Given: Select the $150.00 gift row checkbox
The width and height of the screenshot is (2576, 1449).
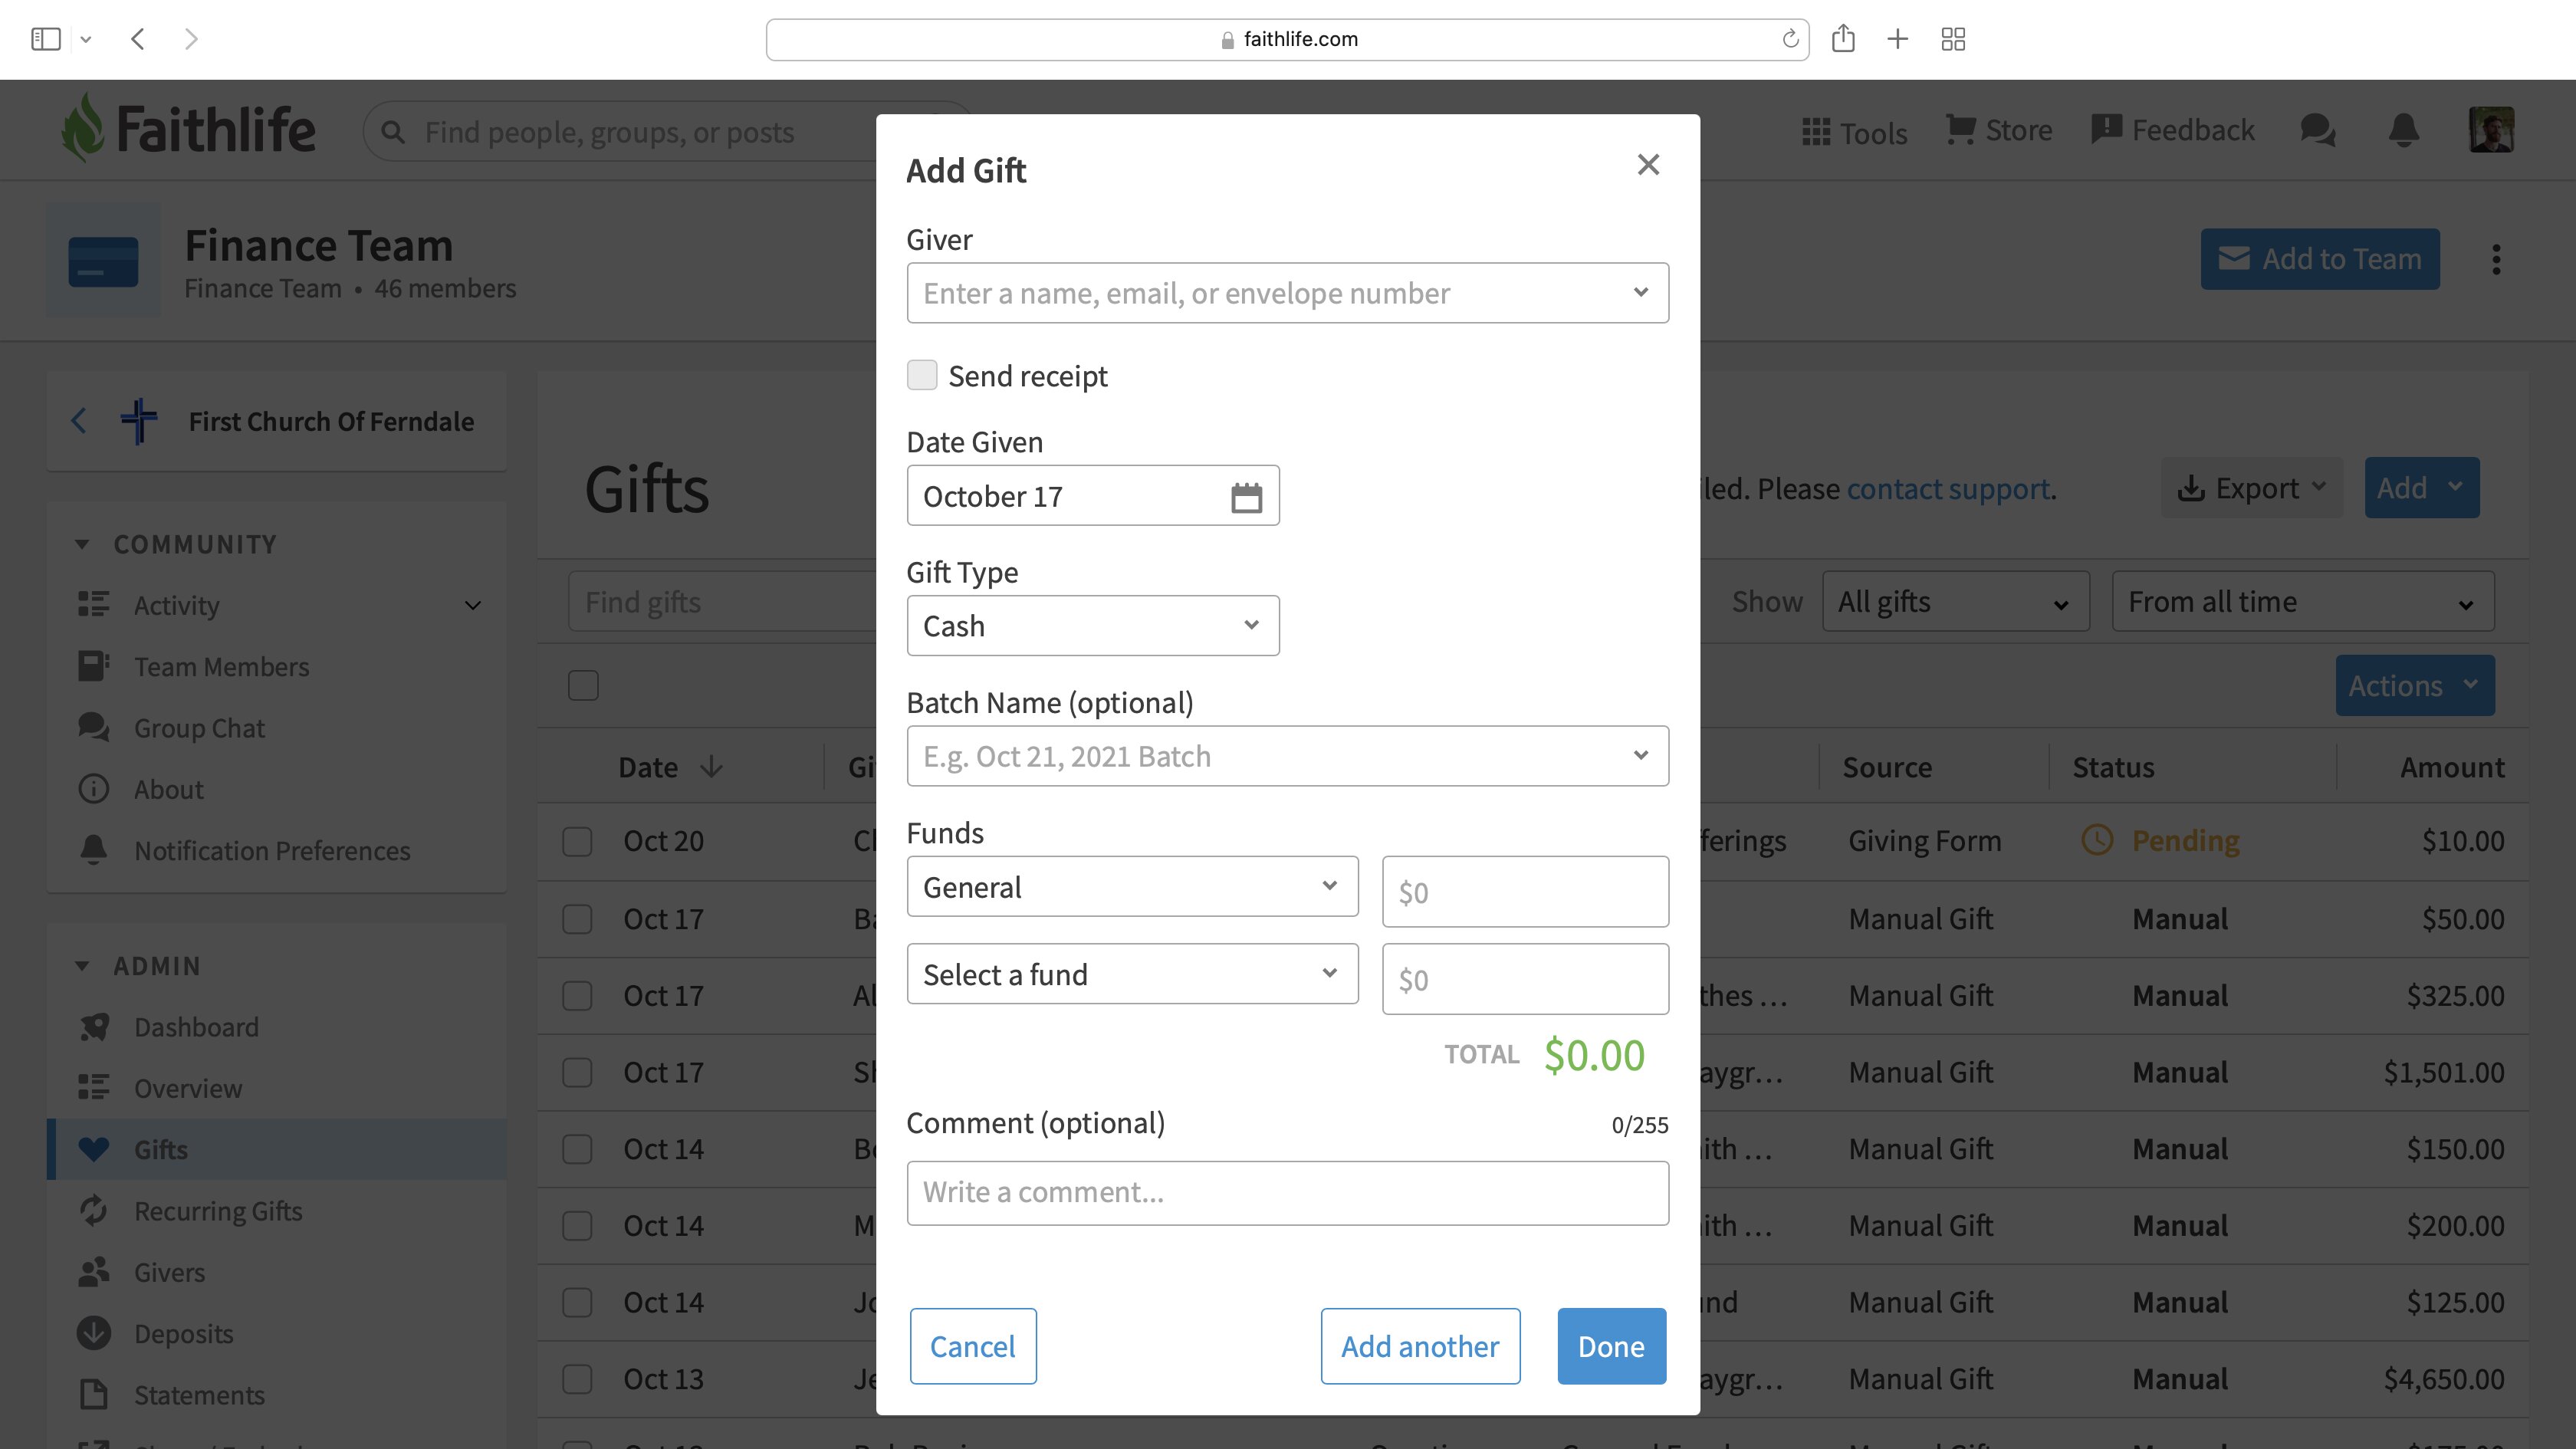Looking at the screenshot, I should tap(577, 1149).
